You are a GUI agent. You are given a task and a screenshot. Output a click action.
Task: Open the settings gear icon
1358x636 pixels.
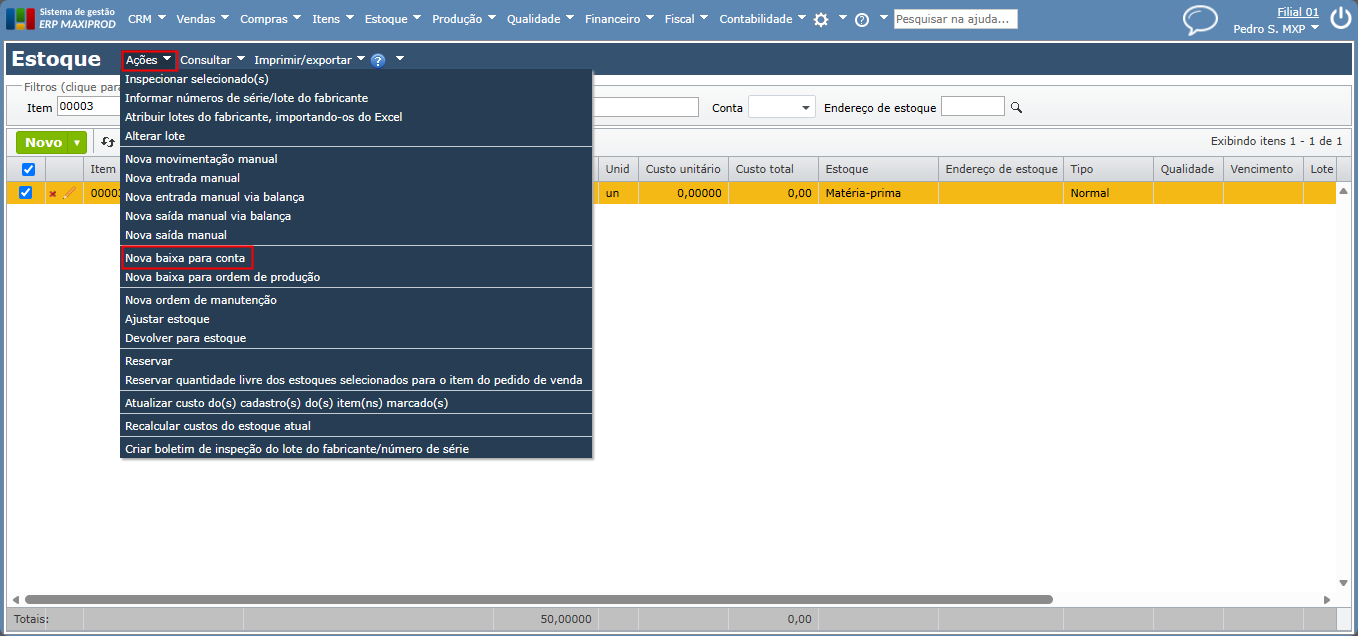(x=821, y=19)
